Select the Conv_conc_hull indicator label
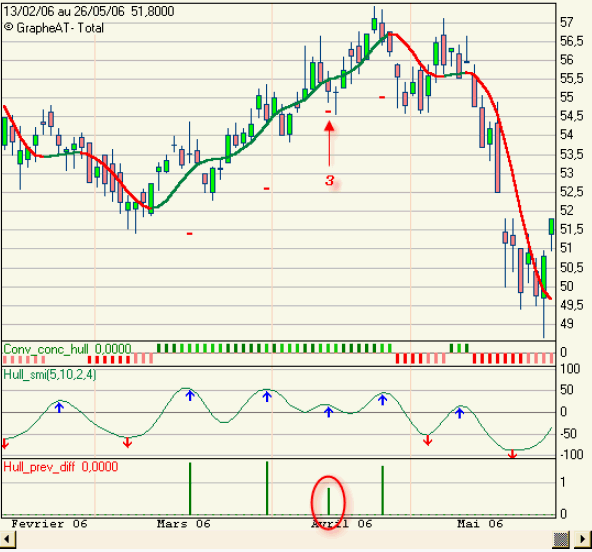Screen dimensions: 592x552 (x=46, y=349)
